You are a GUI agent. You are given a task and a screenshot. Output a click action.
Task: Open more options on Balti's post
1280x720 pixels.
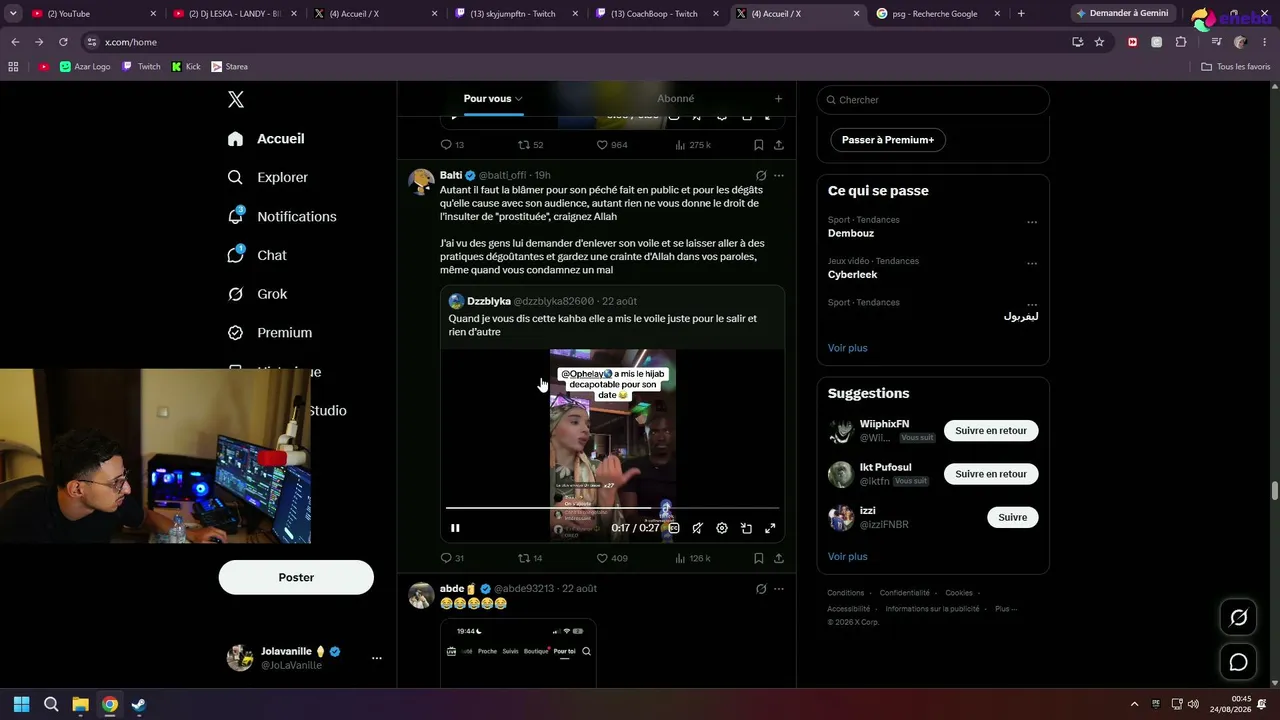pyautogui.click(x=779, y=175)
